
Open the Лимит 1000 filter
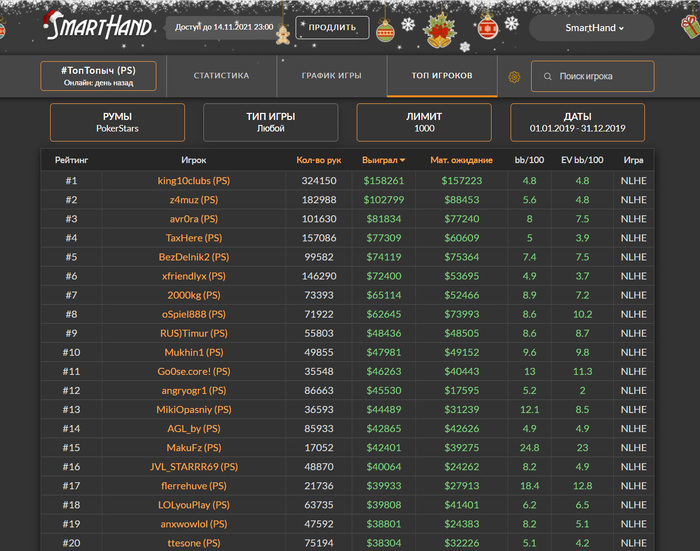424,122
